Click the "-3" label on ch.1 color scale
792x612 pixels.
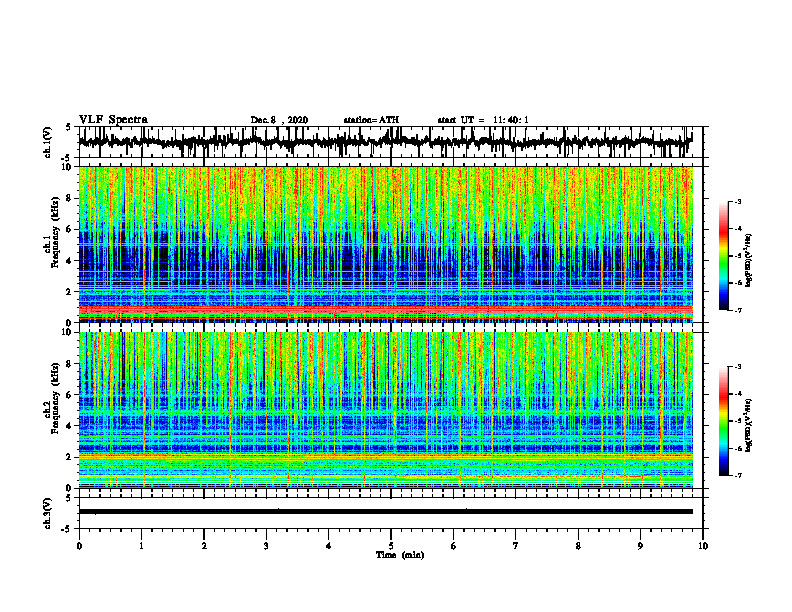(738, 202)
